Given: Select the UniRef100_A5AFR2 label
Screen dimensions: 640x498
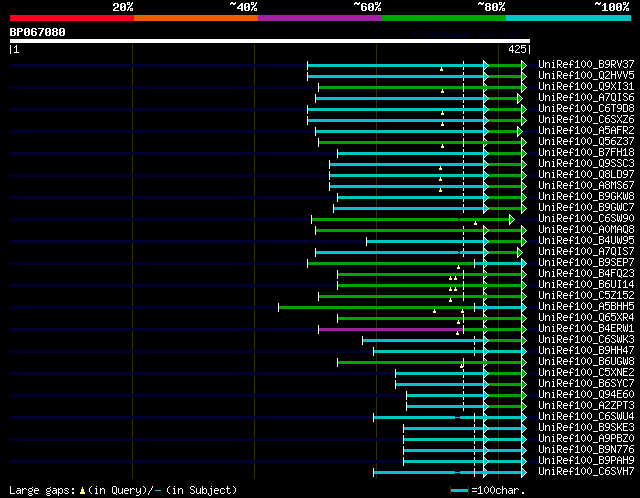Looking at the screenshot, I should (x=586, y=130).
